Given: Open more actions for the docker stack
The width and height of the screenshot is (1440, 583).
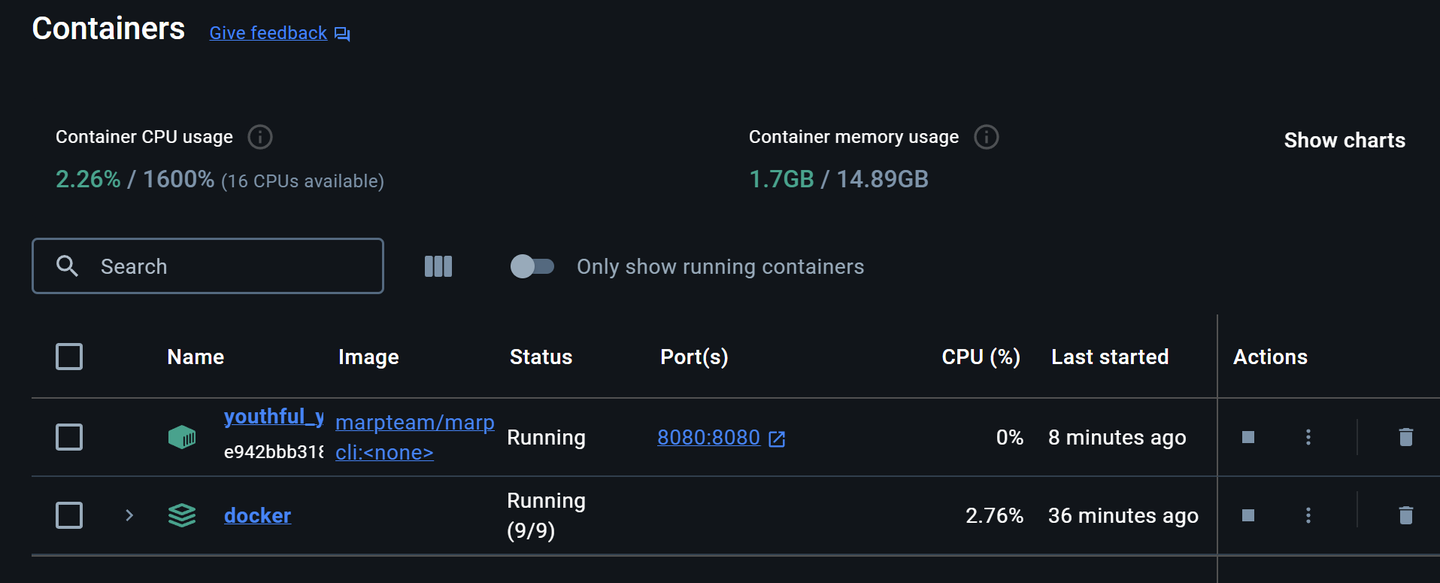Looking at the screenshot, I should click(1308, 515).
